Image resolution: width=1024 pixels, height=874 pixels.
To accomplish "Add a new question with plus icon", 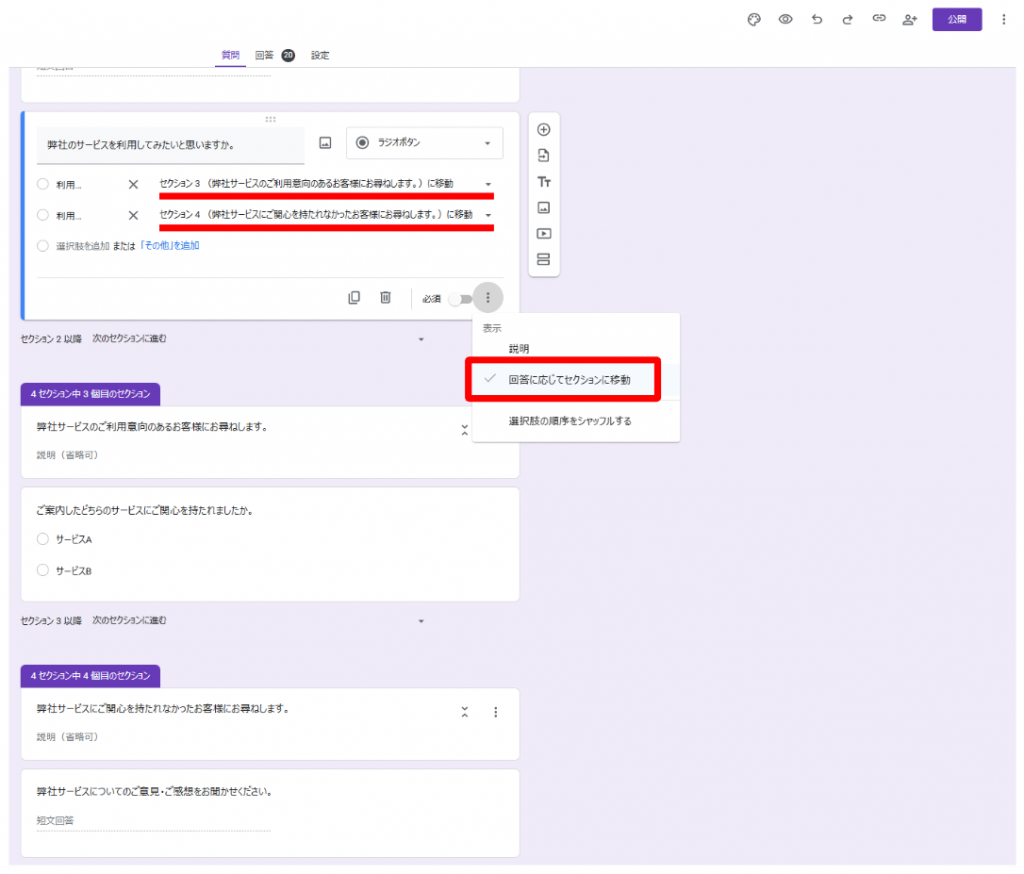I will [544, 130].
